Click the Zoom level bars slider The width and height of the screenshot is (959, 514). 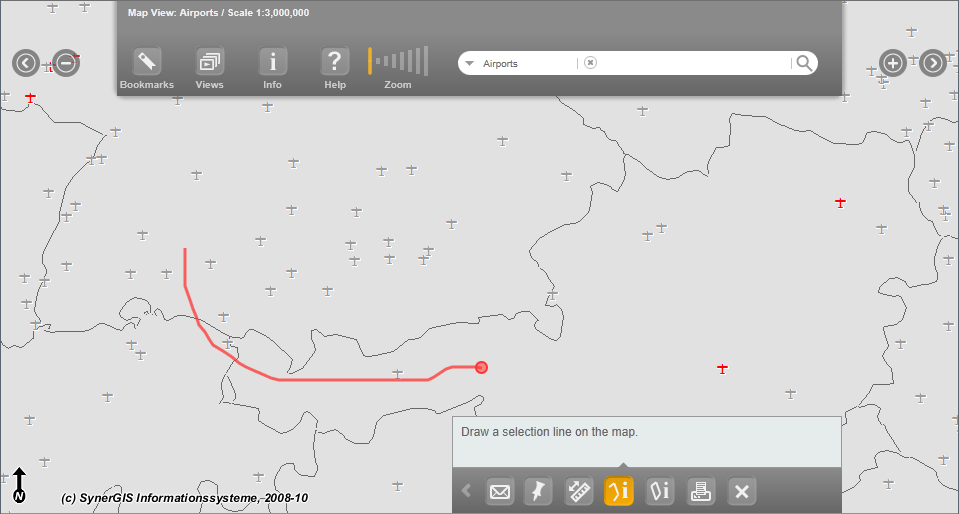tap(399, 61)
